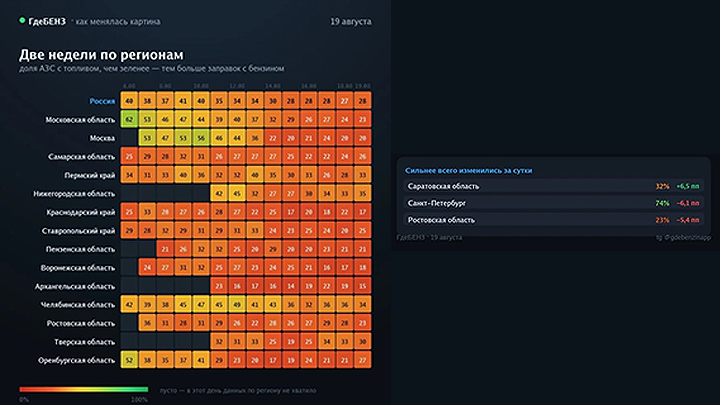Click the 74% value for Санкт-Петербург

[662, 203]
